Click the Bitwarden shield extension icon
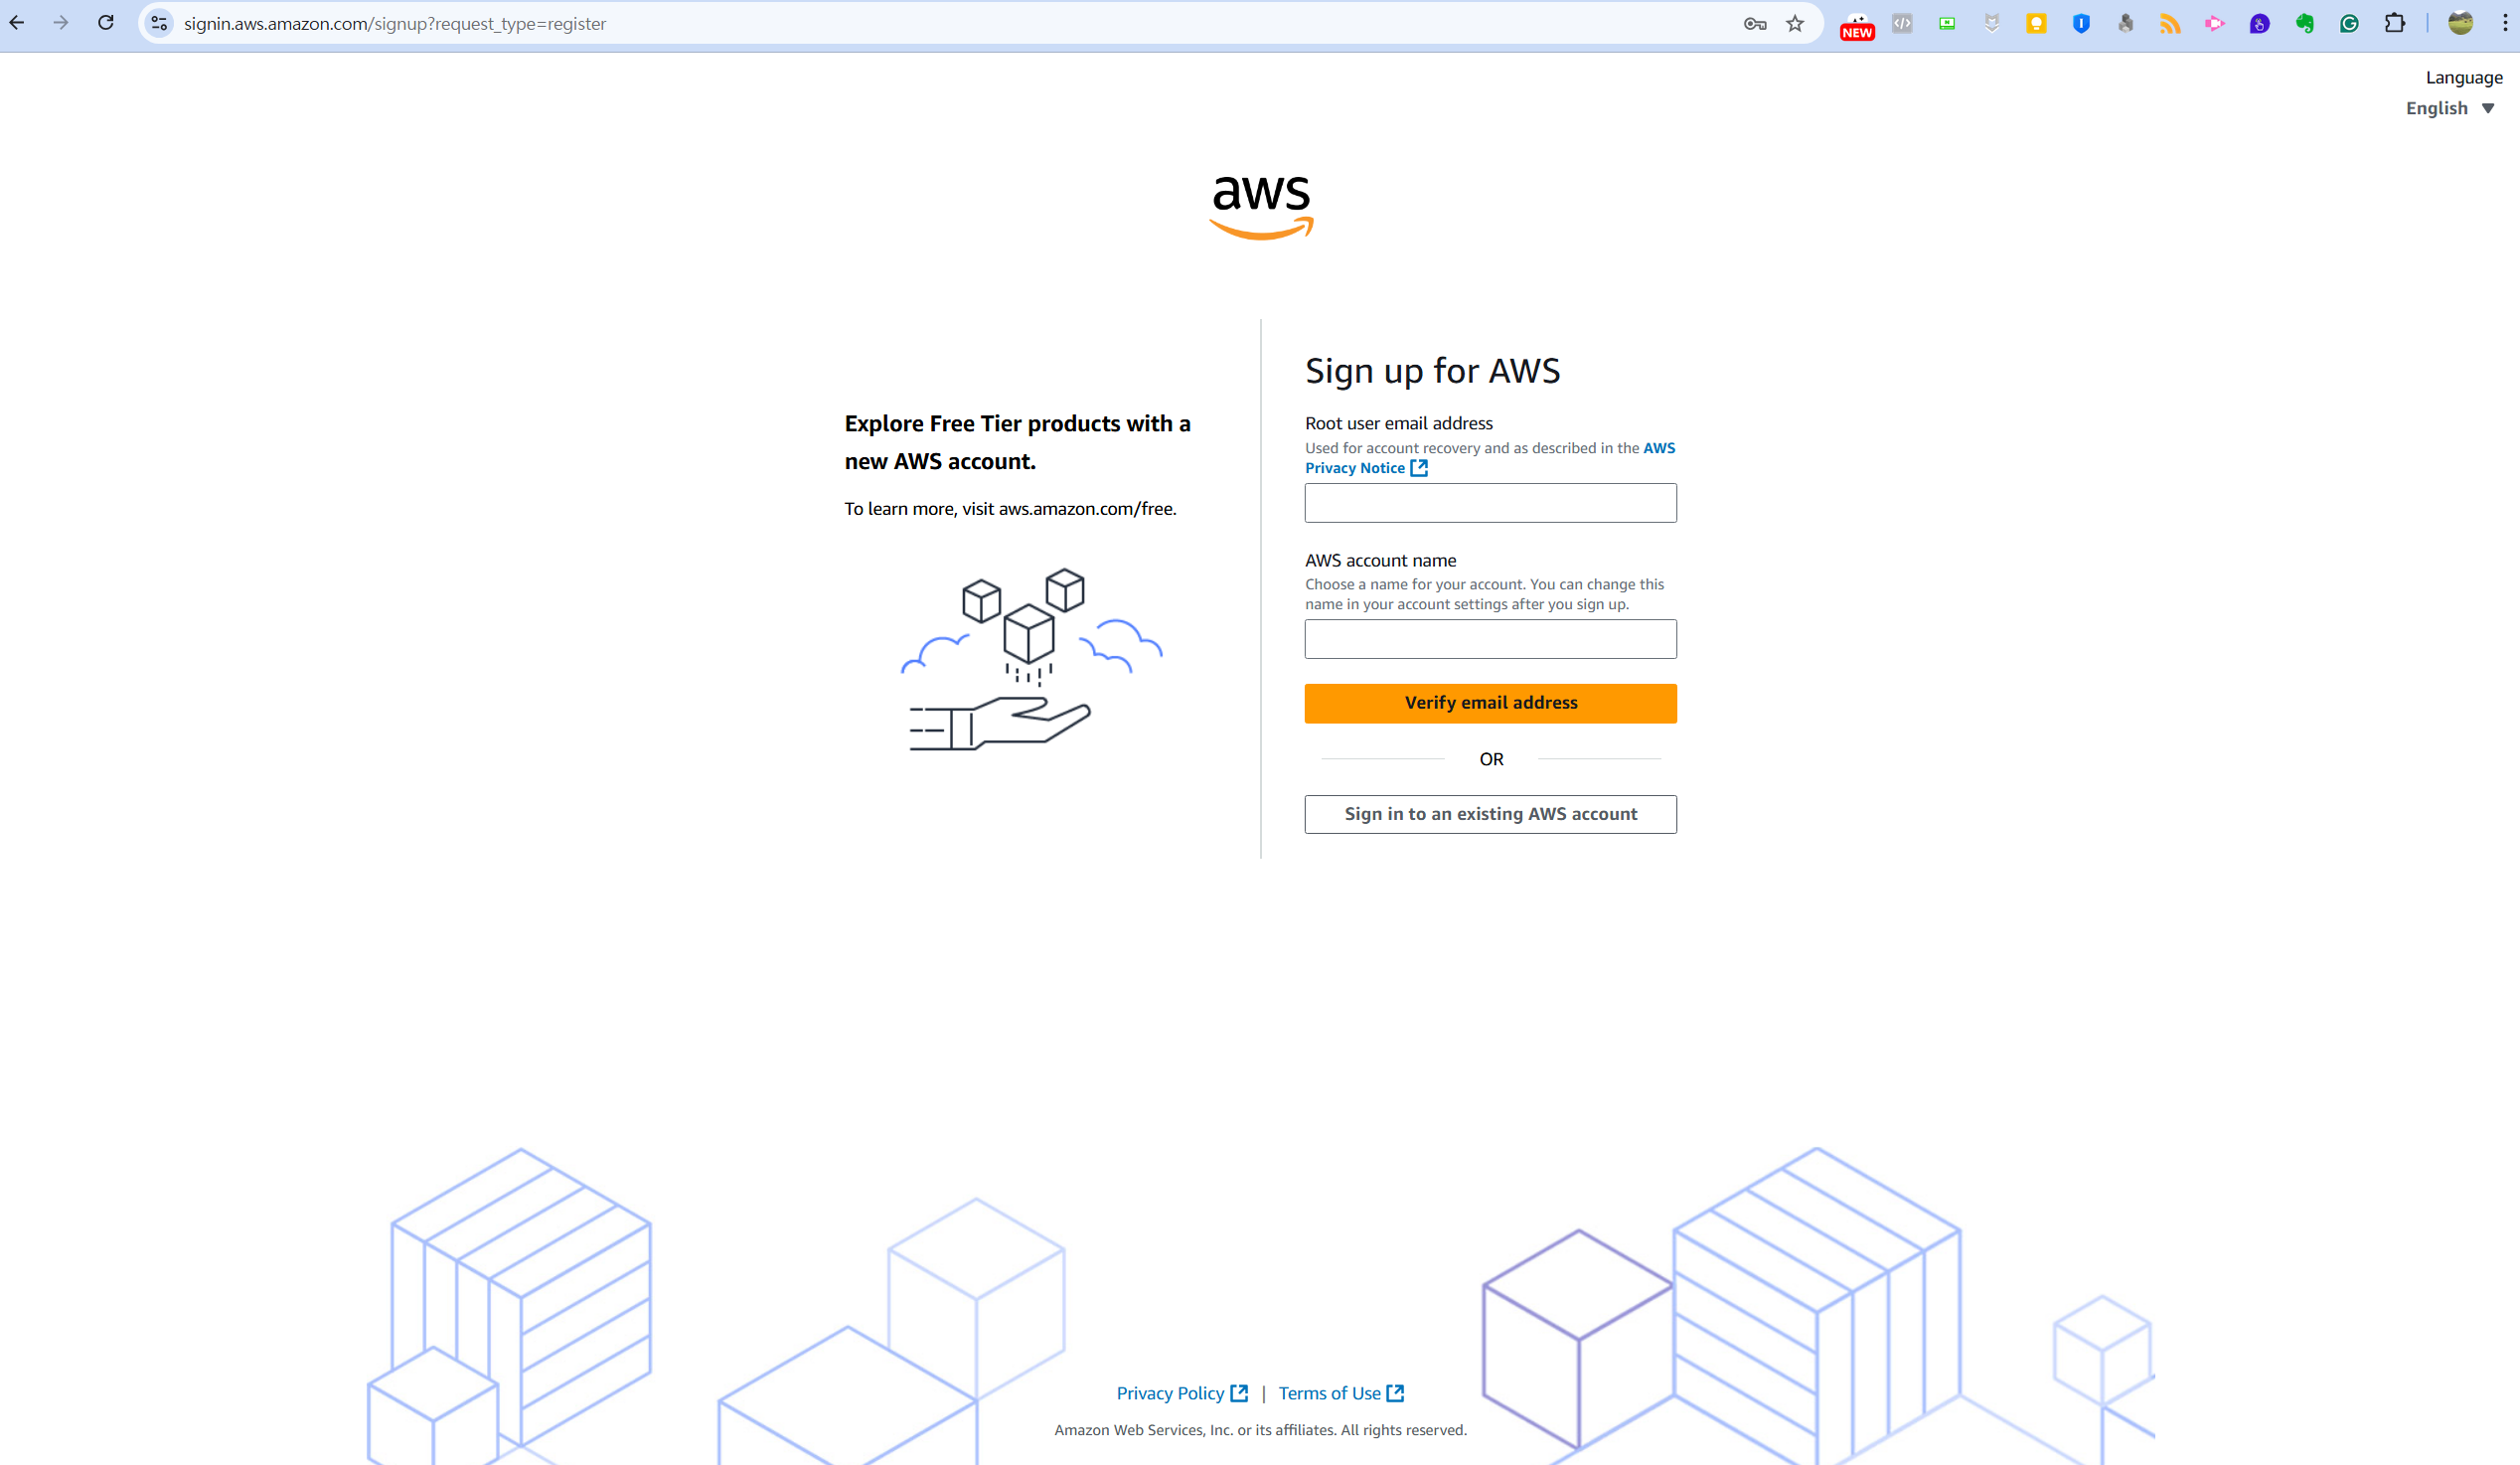The height and width of the screenshot is (1465, 2520). point(2081,24)
